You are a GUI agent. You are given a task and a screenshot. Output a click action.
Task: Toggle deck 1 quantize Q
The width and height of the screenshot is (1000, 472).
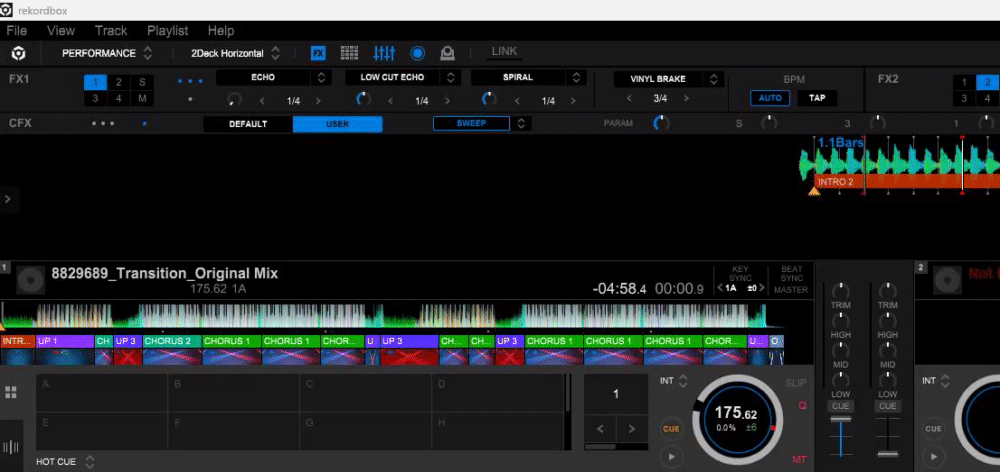coord(802,406)
